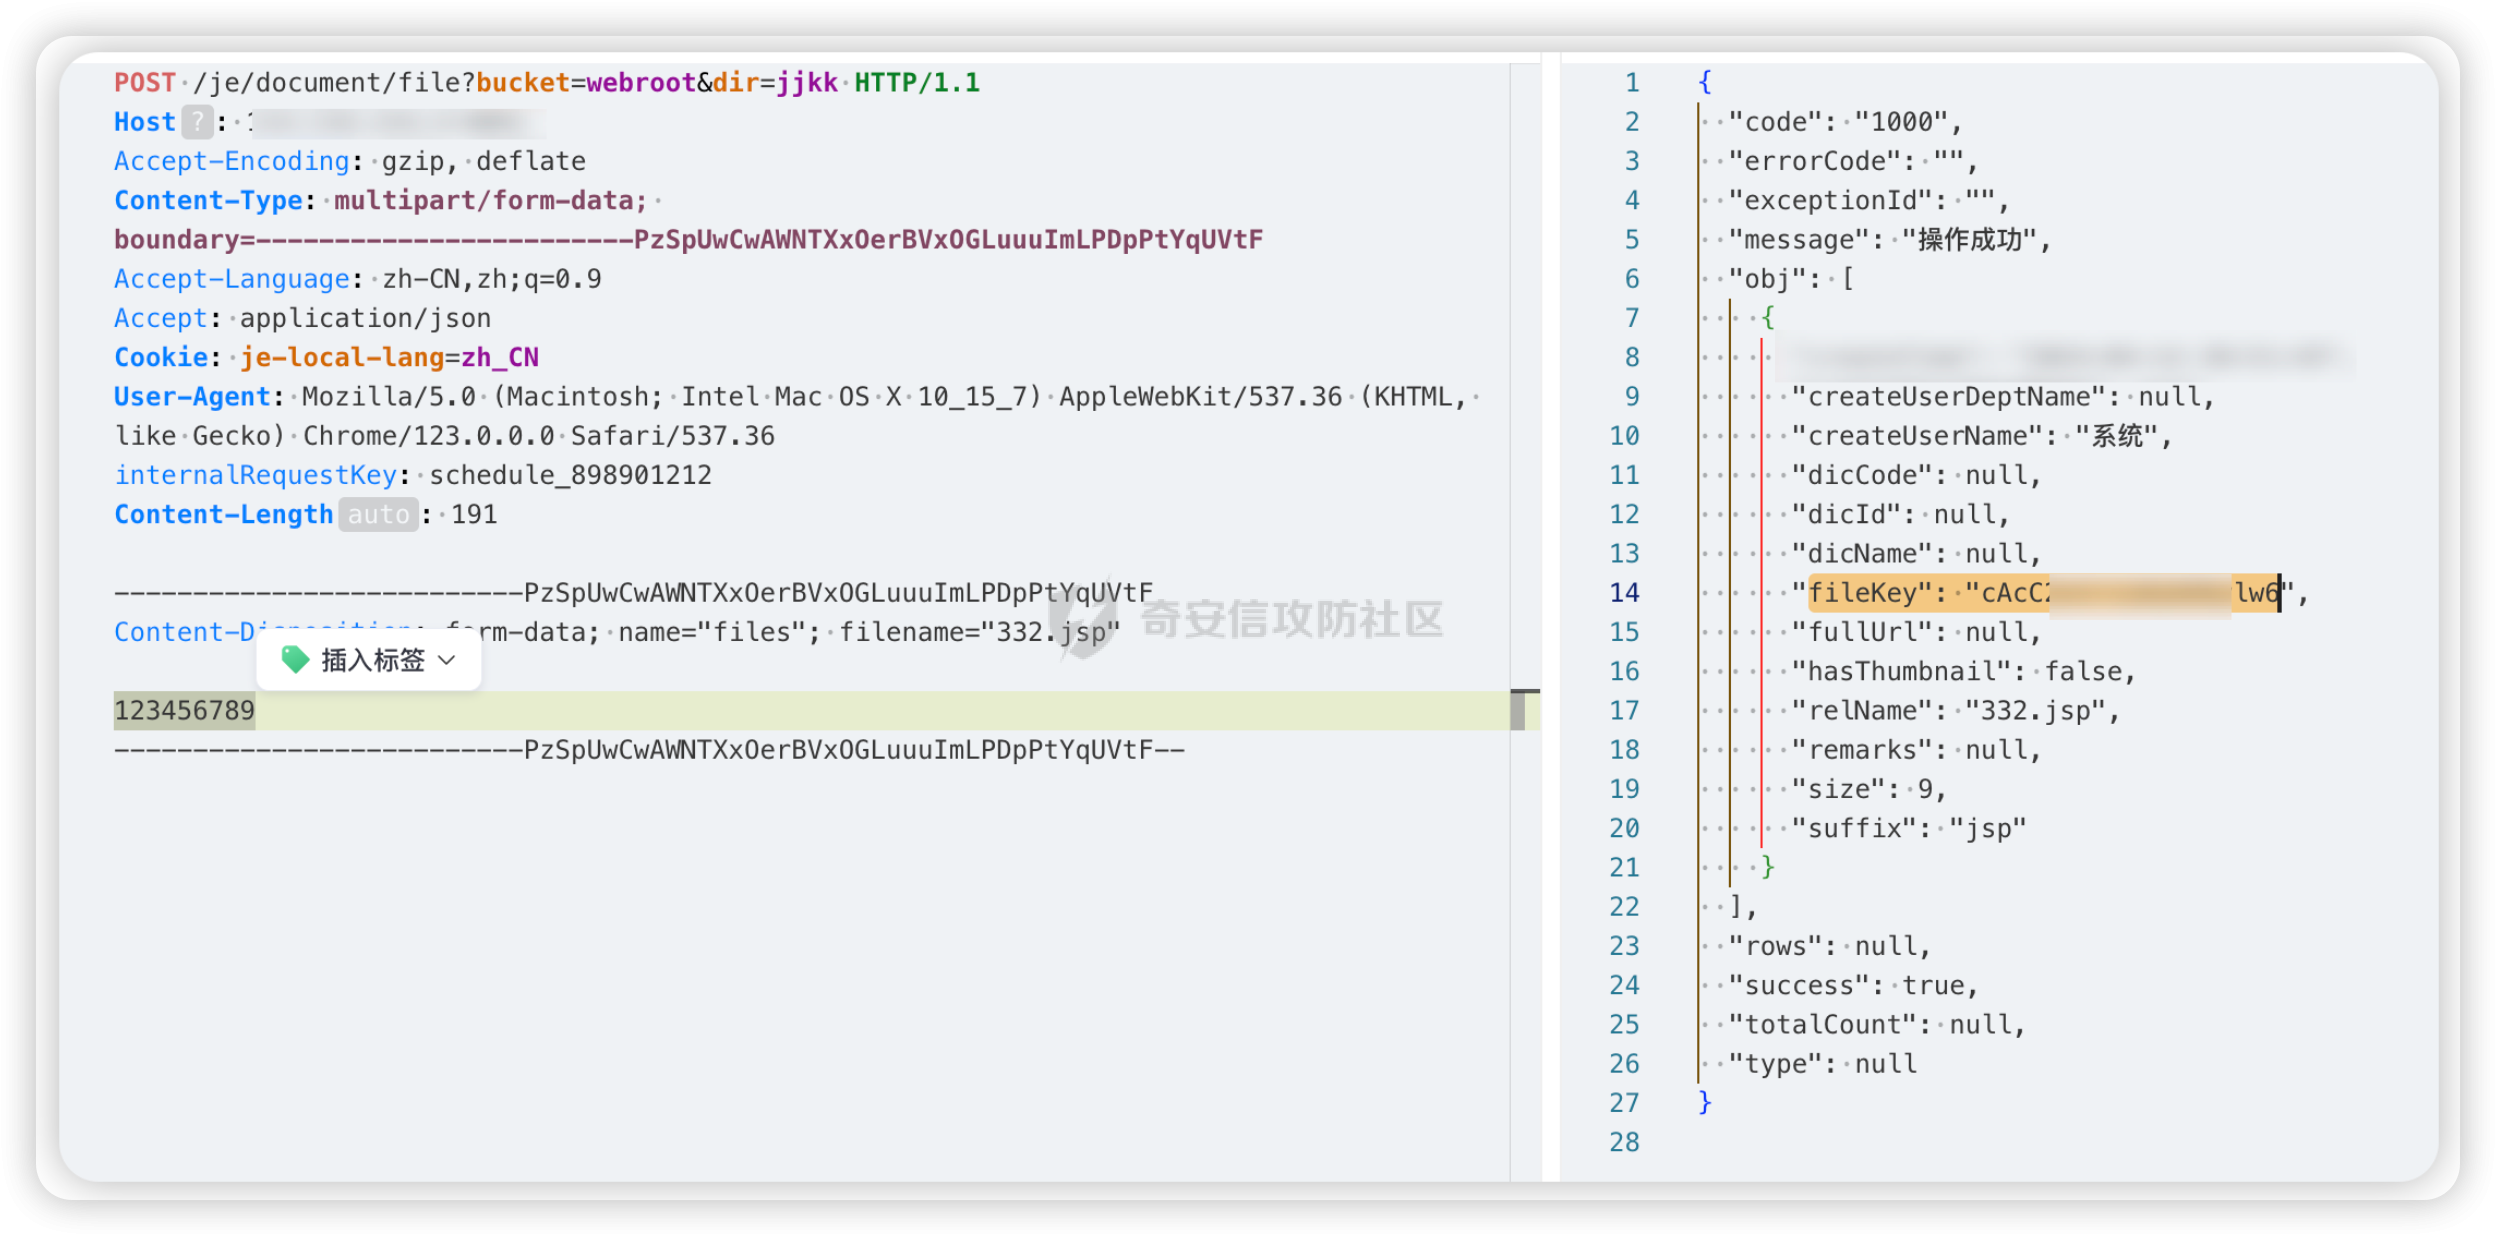Image resolution: width=2496 pixels, height=1236 pixels.
Task: Click the Cookie value je-local-lang=zh_CN
Action: (x=389, y=358)
